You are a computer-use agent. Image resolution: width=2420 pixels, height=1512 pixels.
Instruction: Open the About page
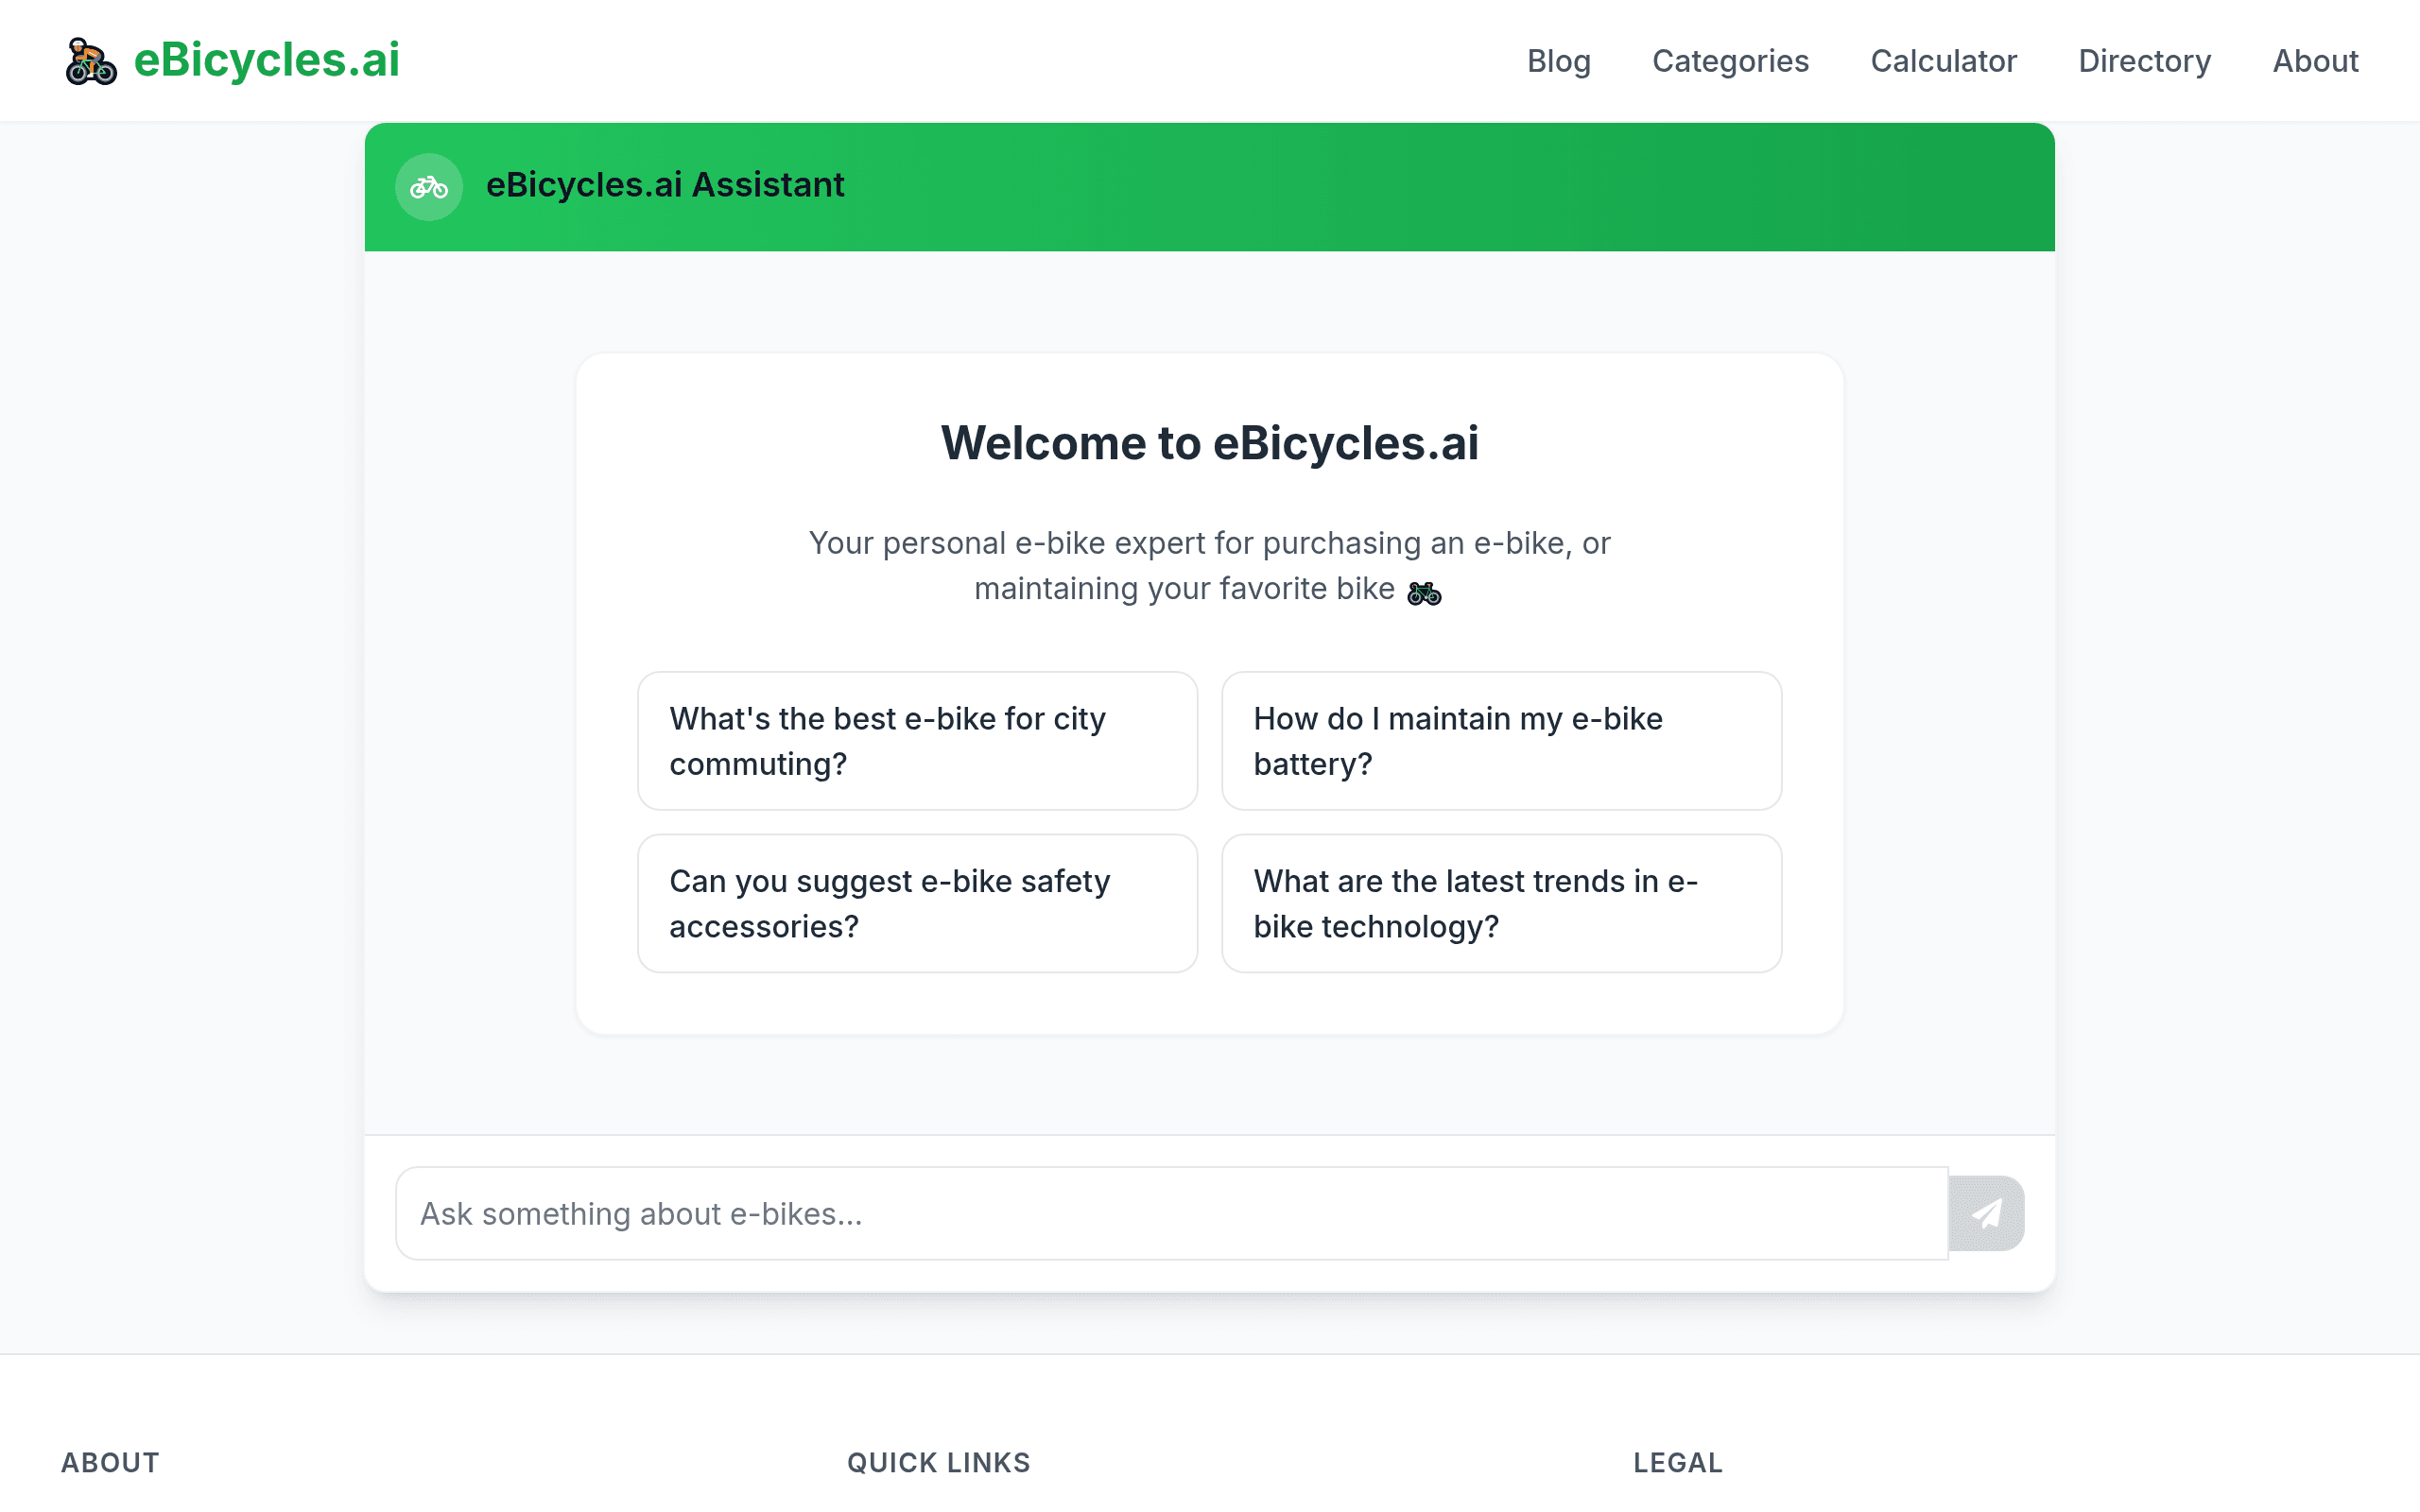[x=2315, y=61]
